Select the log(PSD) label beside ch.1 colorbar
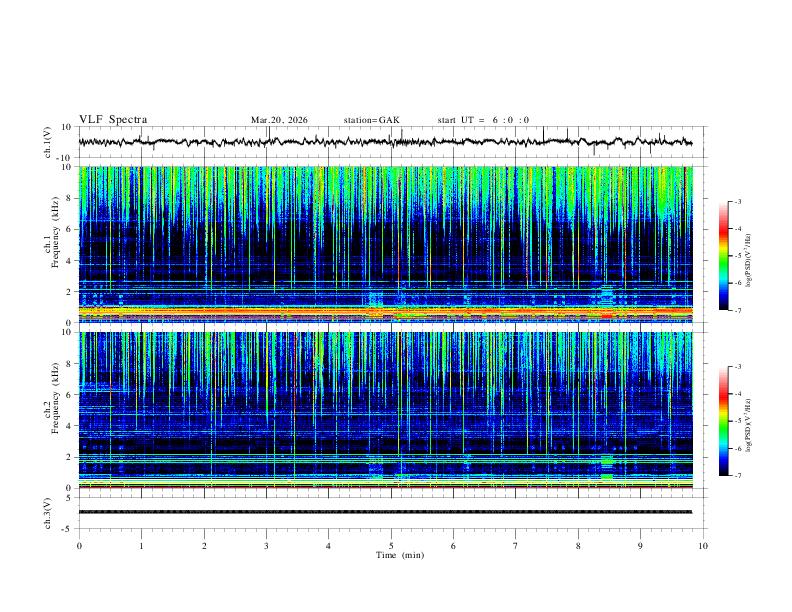Image resolution: width=792 pixels, height=612 pixels. 749,260
